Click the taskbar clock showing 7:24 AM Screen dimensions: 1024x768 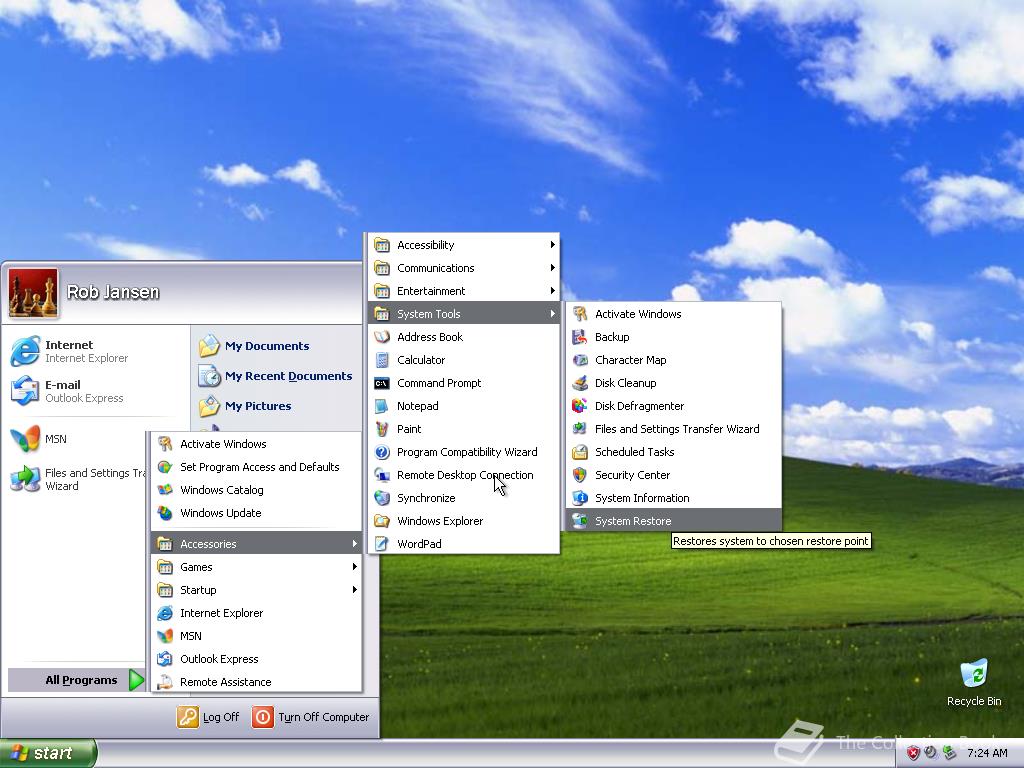(x=987, y=753)
